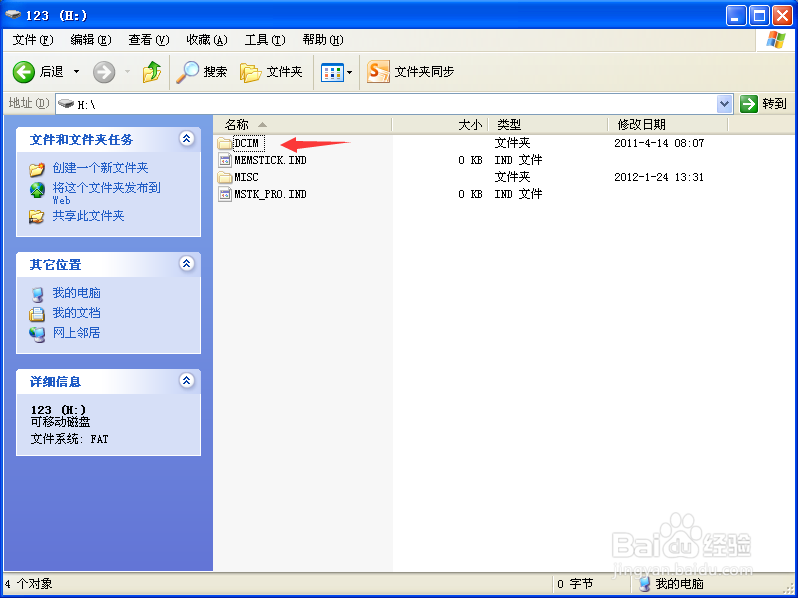Screen dimensions: 798x598
Task: Click the Forward arrow icon
Action: 104,72
